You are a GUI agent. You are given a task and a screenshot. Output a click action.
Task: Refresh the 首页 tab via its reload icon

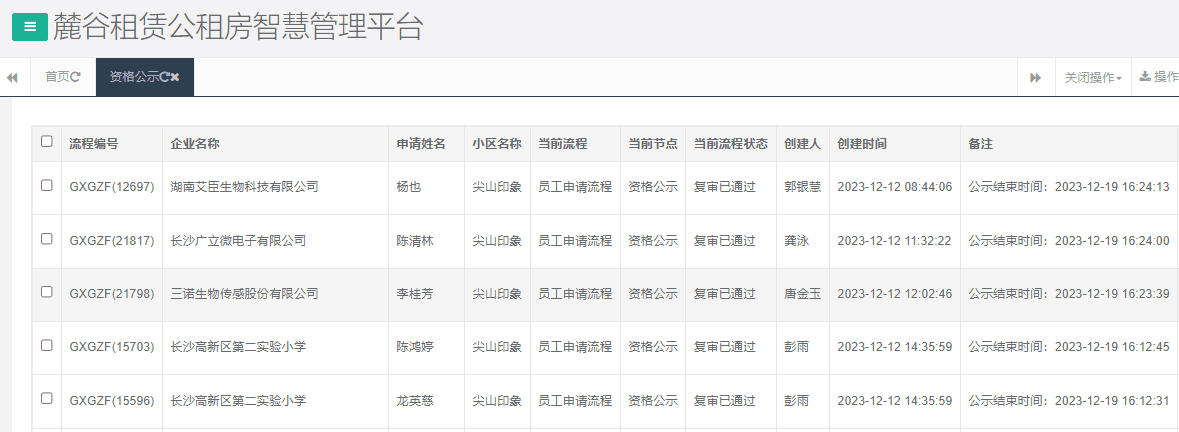click(76, 77)
